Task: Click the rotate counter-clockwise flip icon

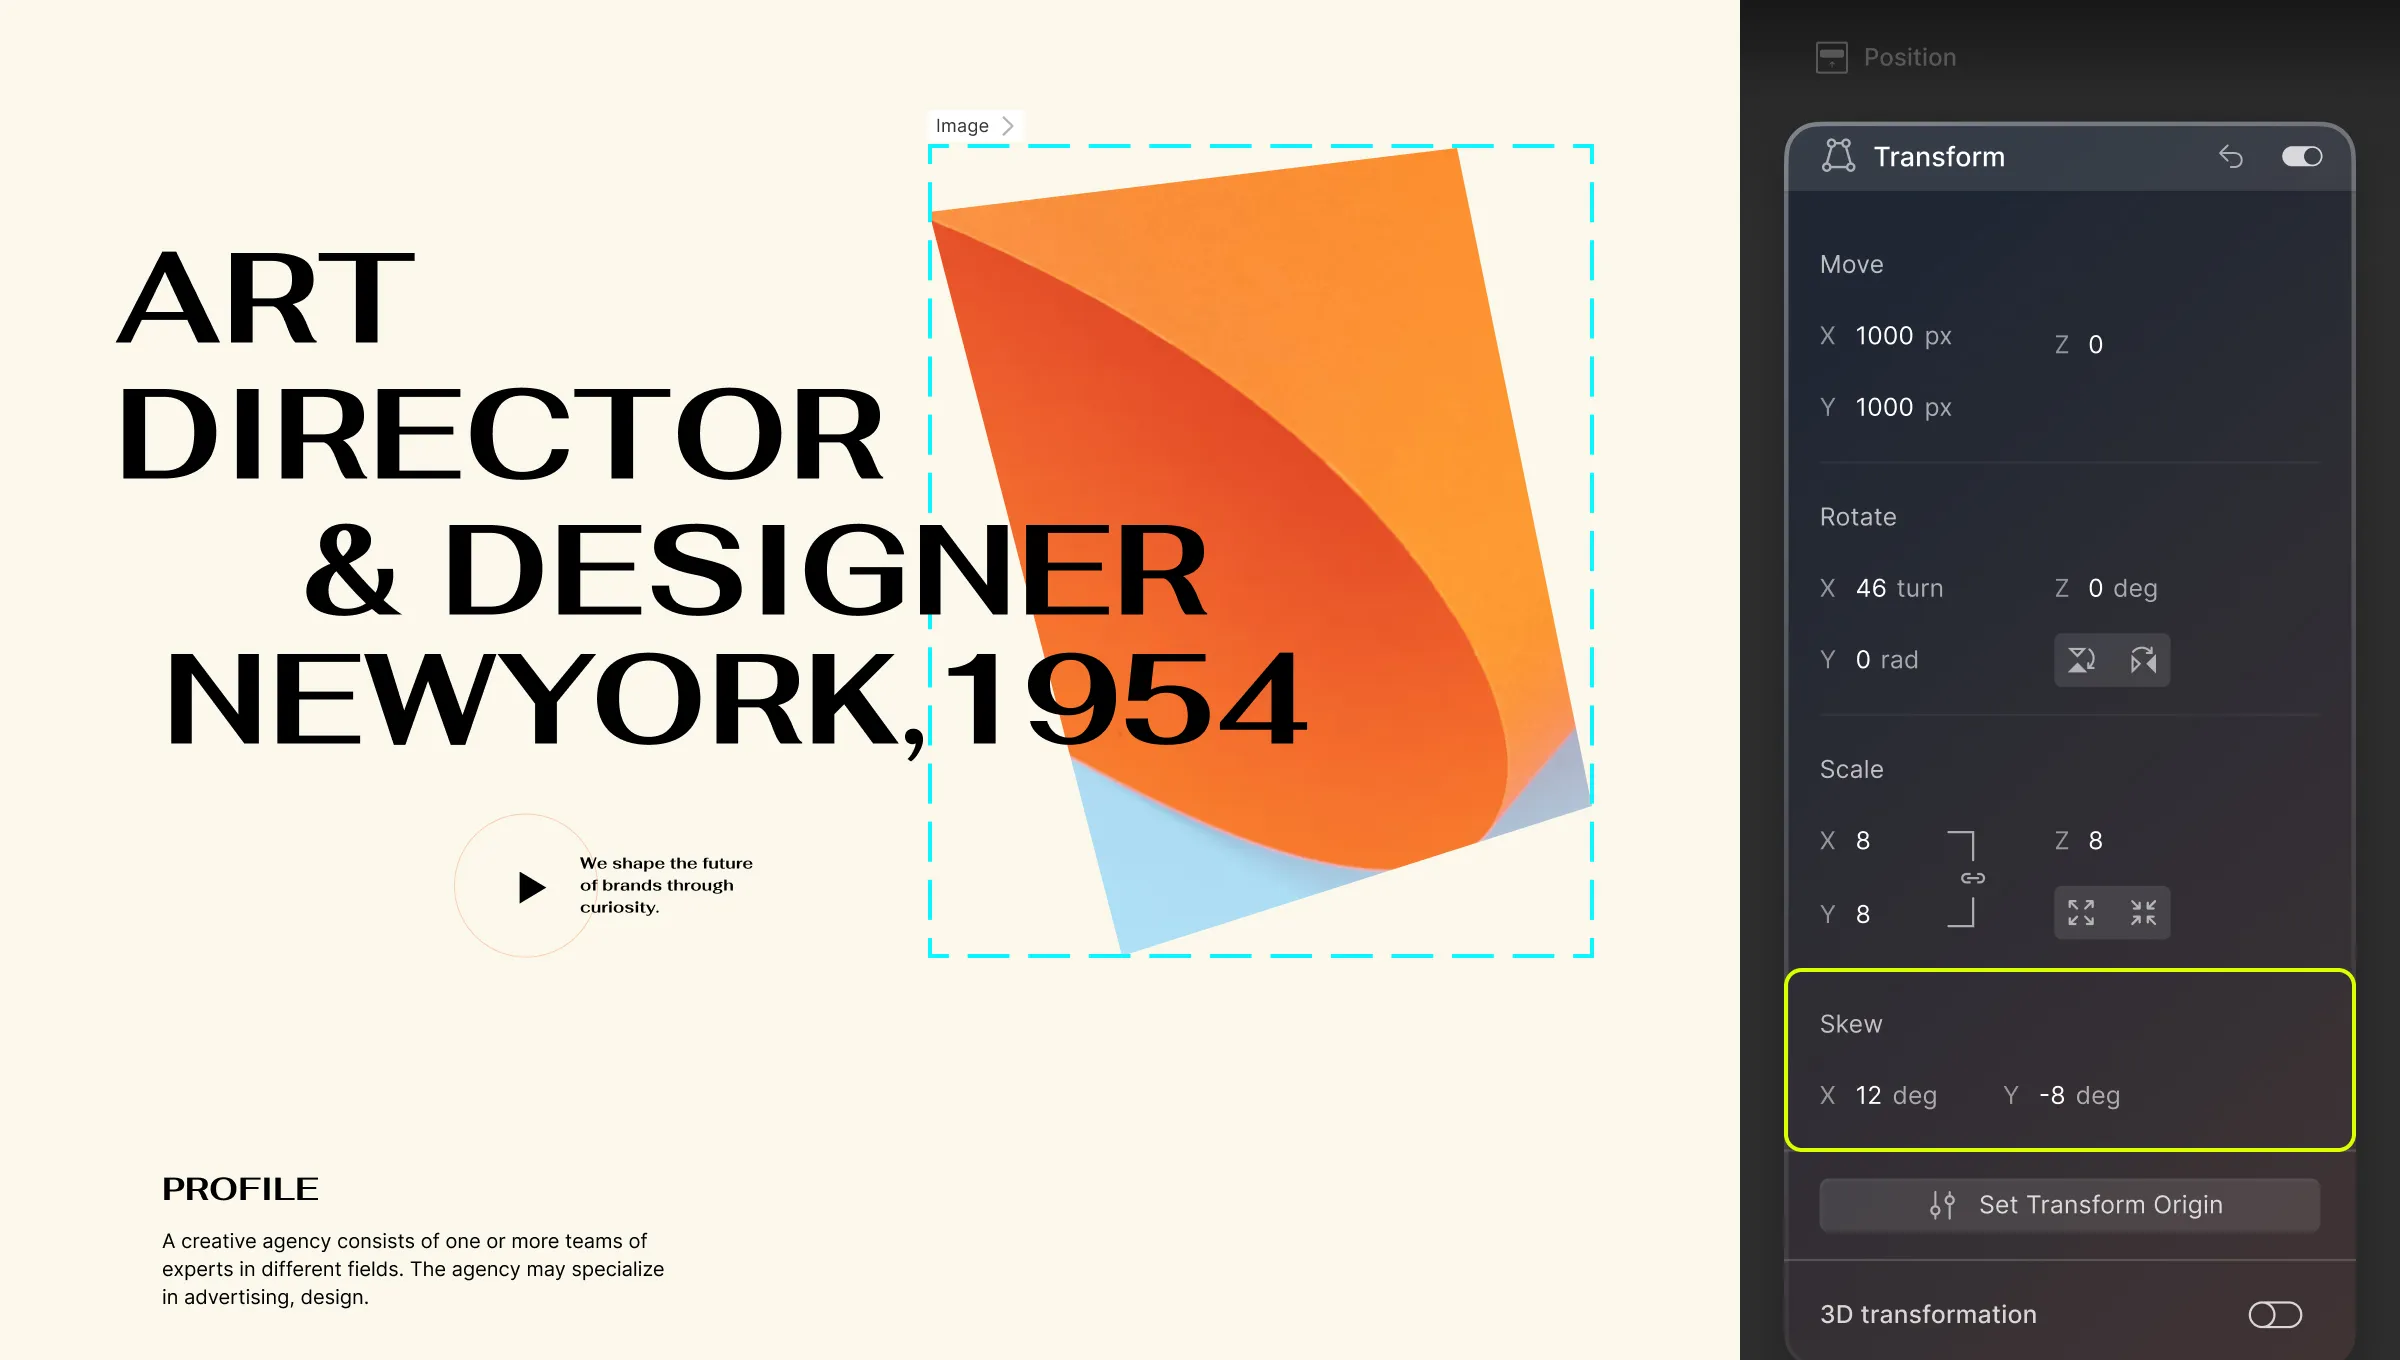Action: (2082, 660)
